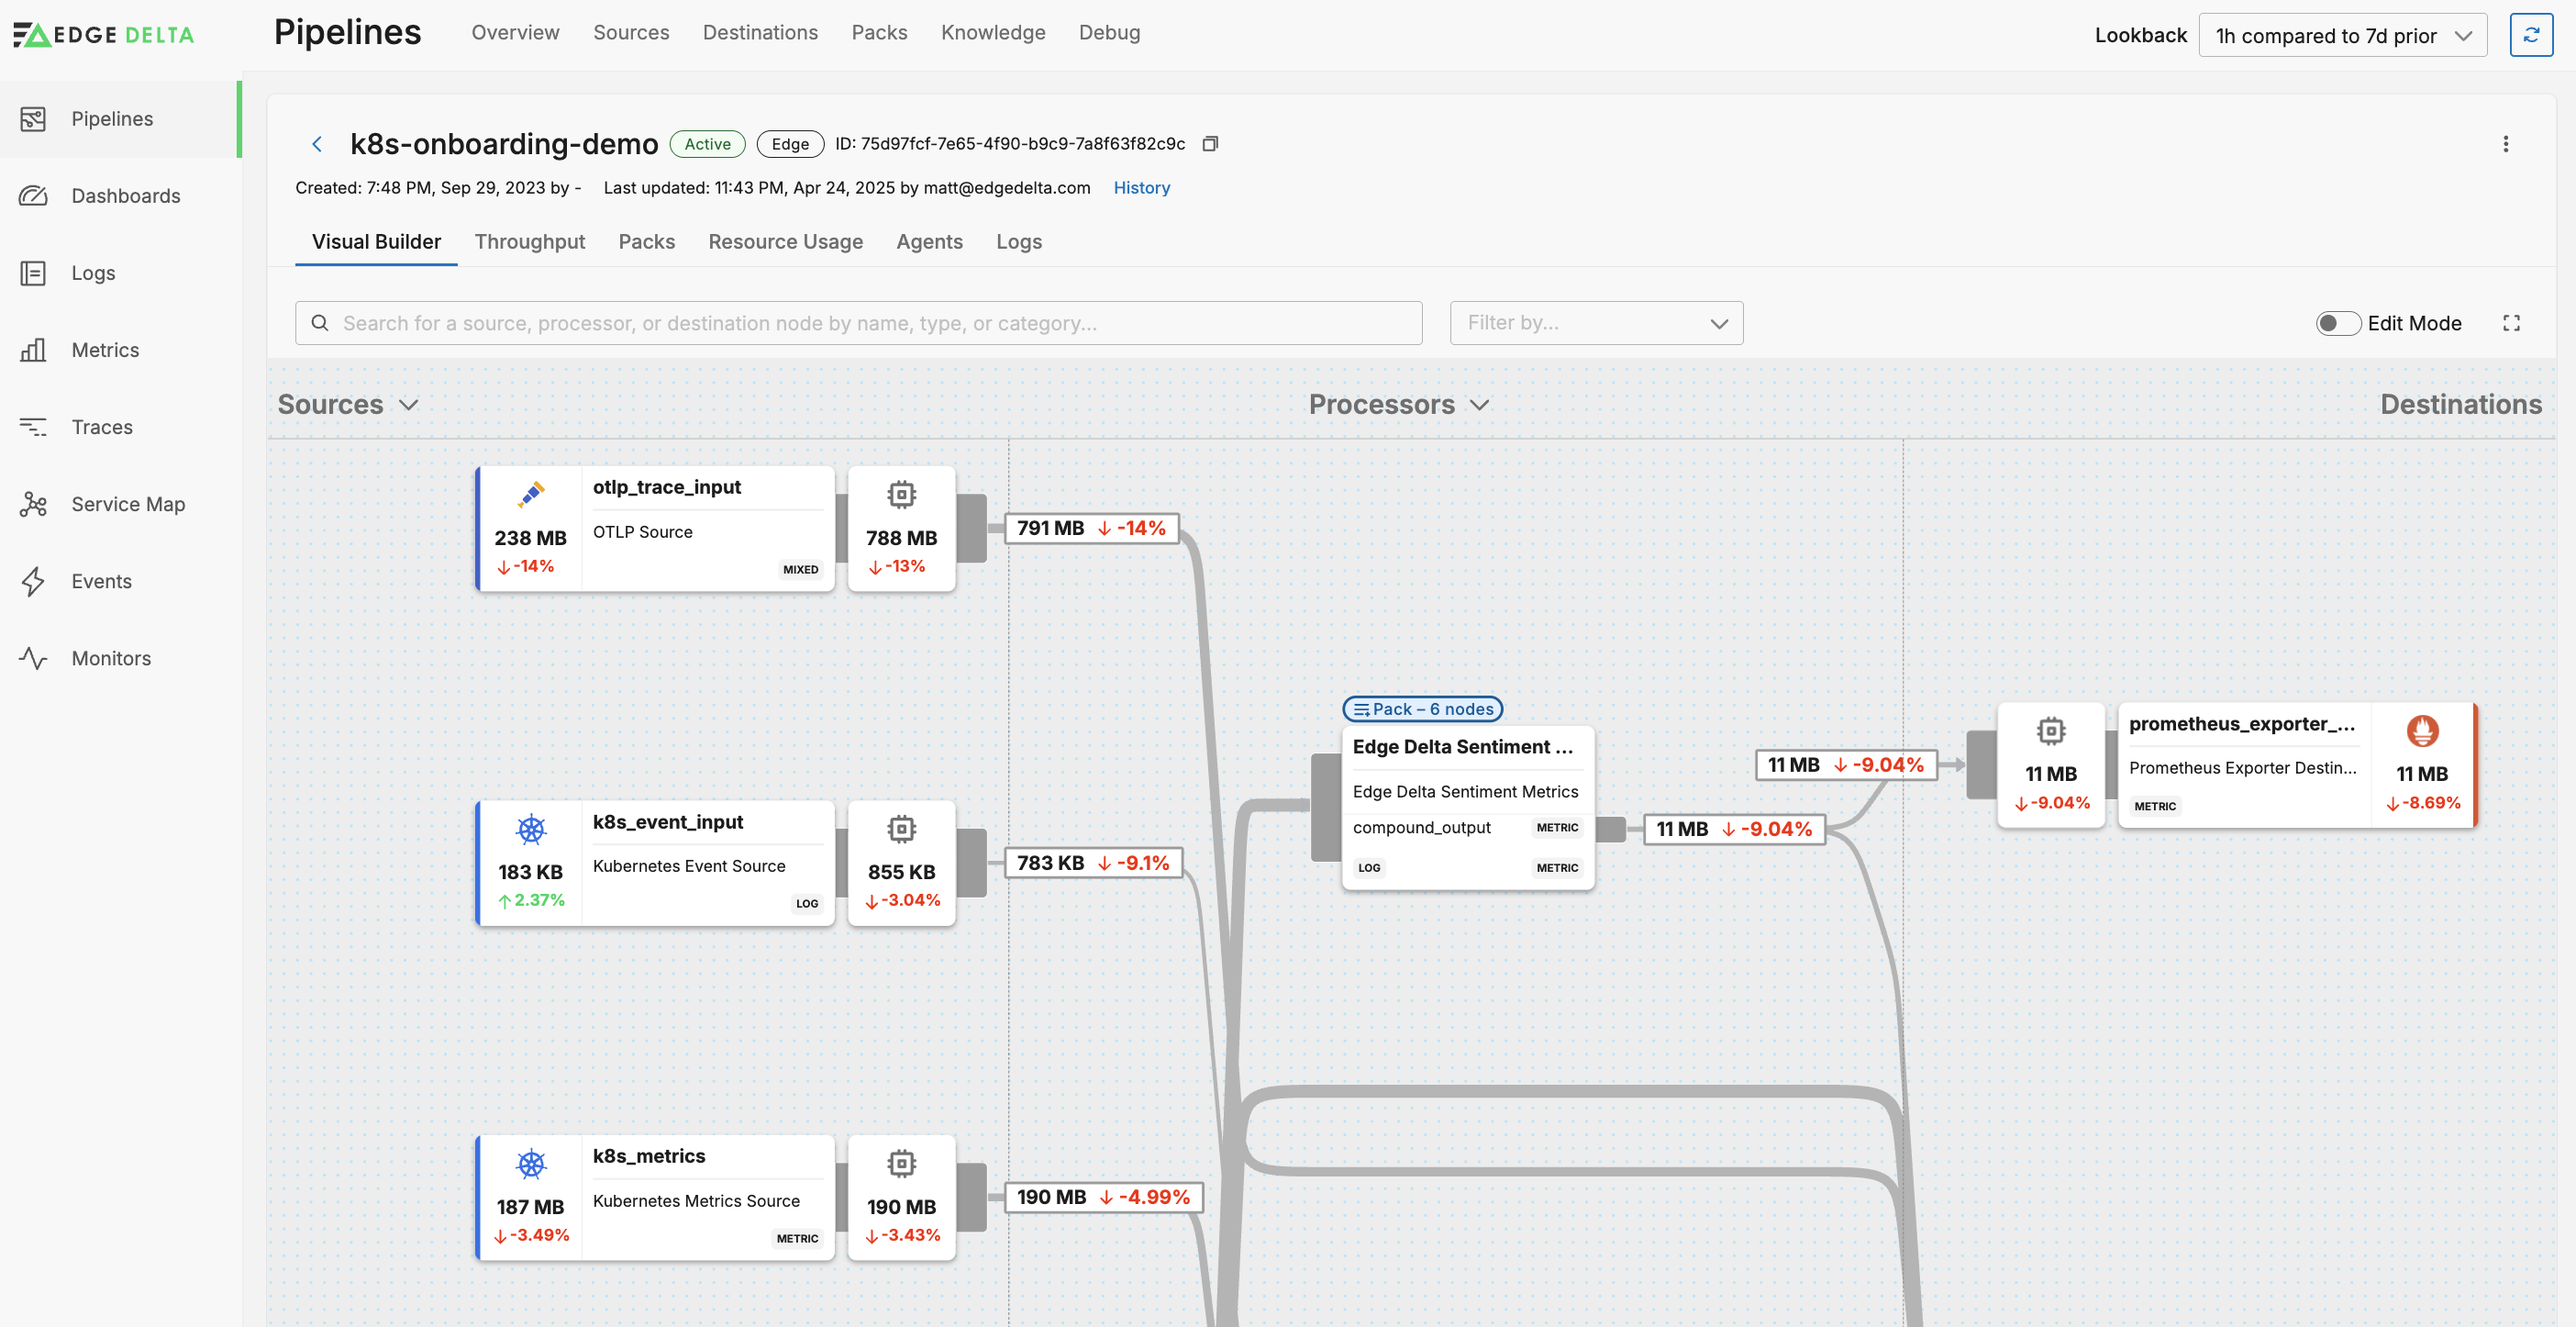The image size is (2576, 1327).
Task: Click the k8s_event_input Kubernetes icon
Action: tap(531, 829)
